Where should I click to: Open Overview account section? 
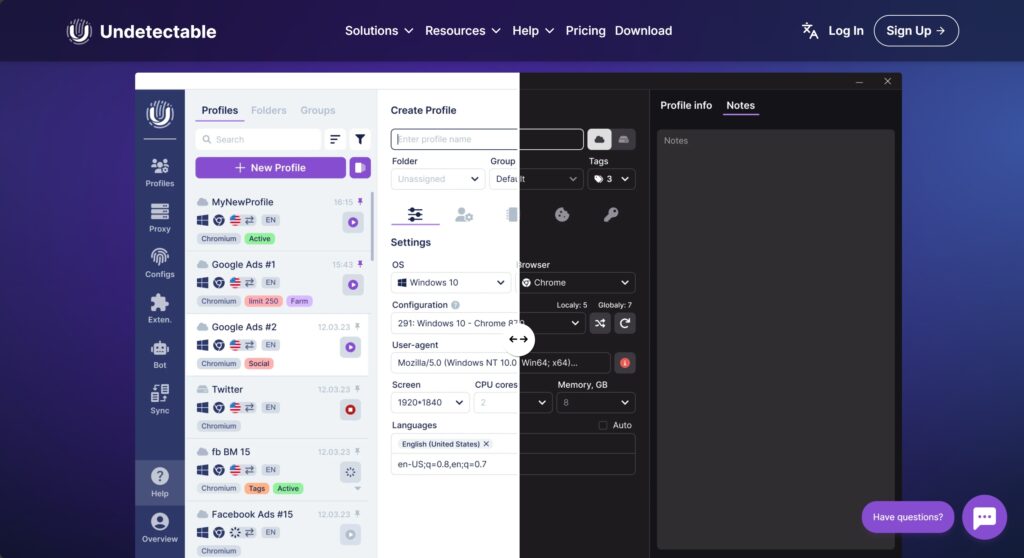click(159, 528)
